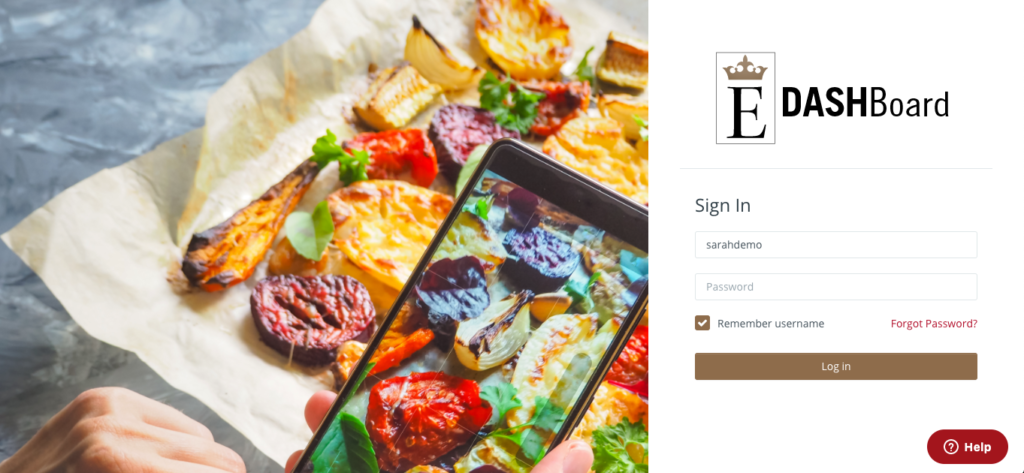Viewport: 1024px width, 473px height.
Task: Click the crowned E logo icon
Action: click(x=745, y=98)
